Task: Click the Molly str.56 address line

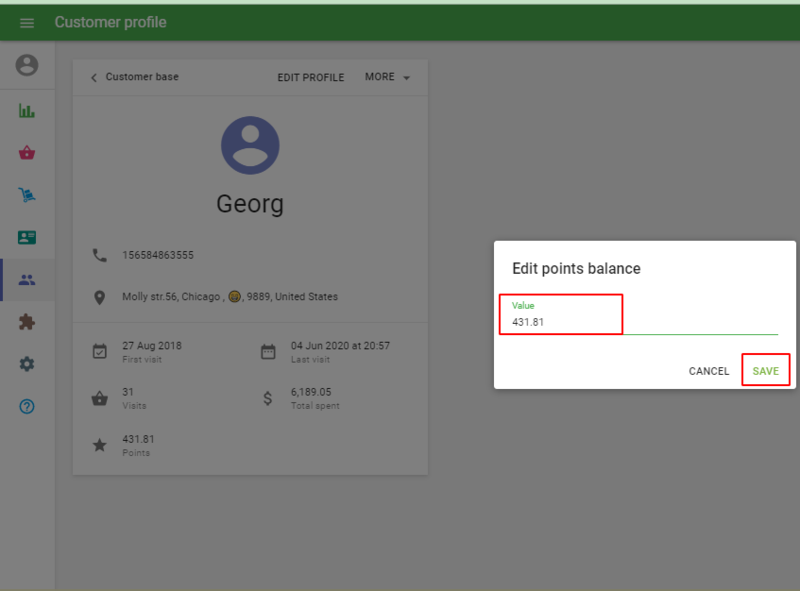Action: [x=229, y=297]
